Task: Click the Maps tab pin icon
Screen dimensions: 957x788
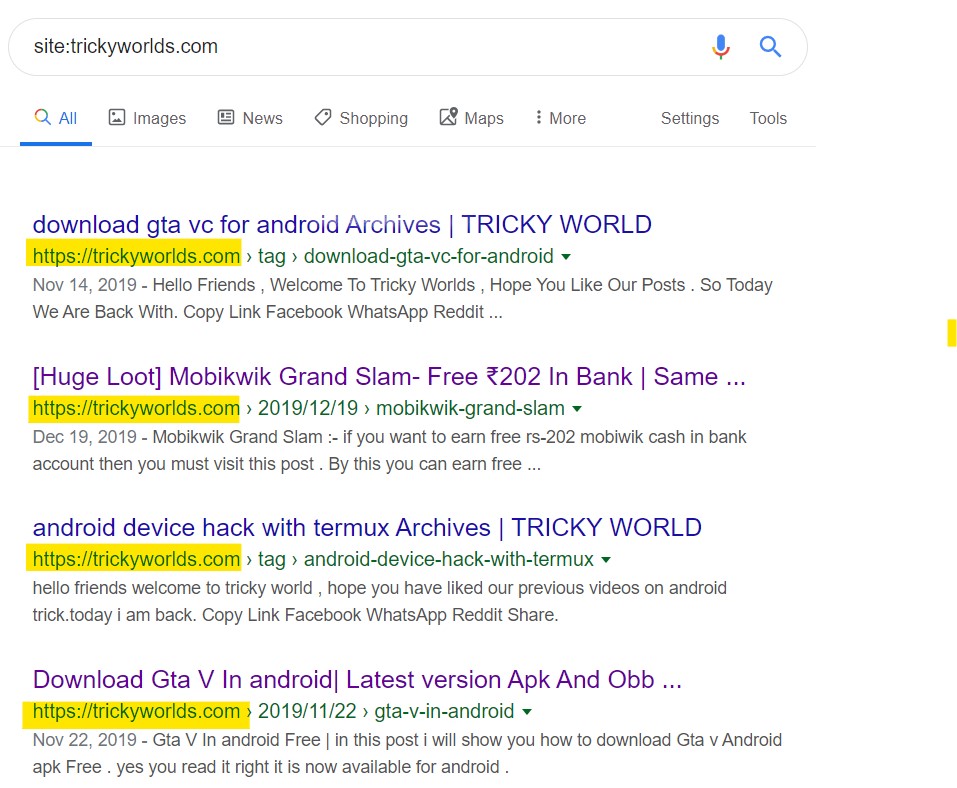Action: coord(449,117)
